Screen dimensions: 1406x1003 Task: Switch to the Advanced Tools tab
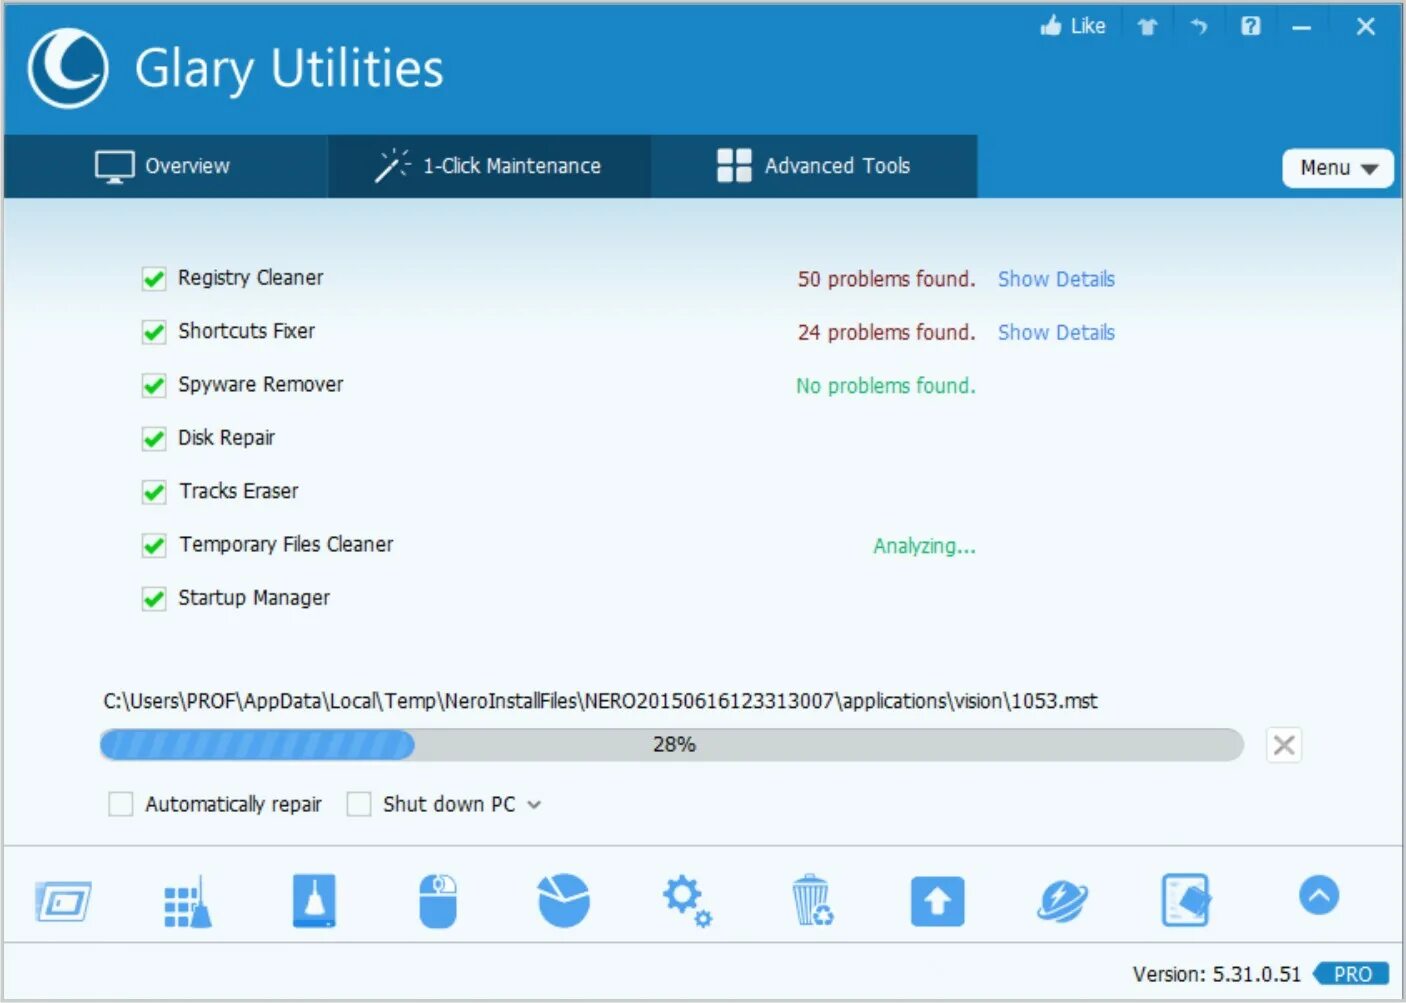[814, 166]
